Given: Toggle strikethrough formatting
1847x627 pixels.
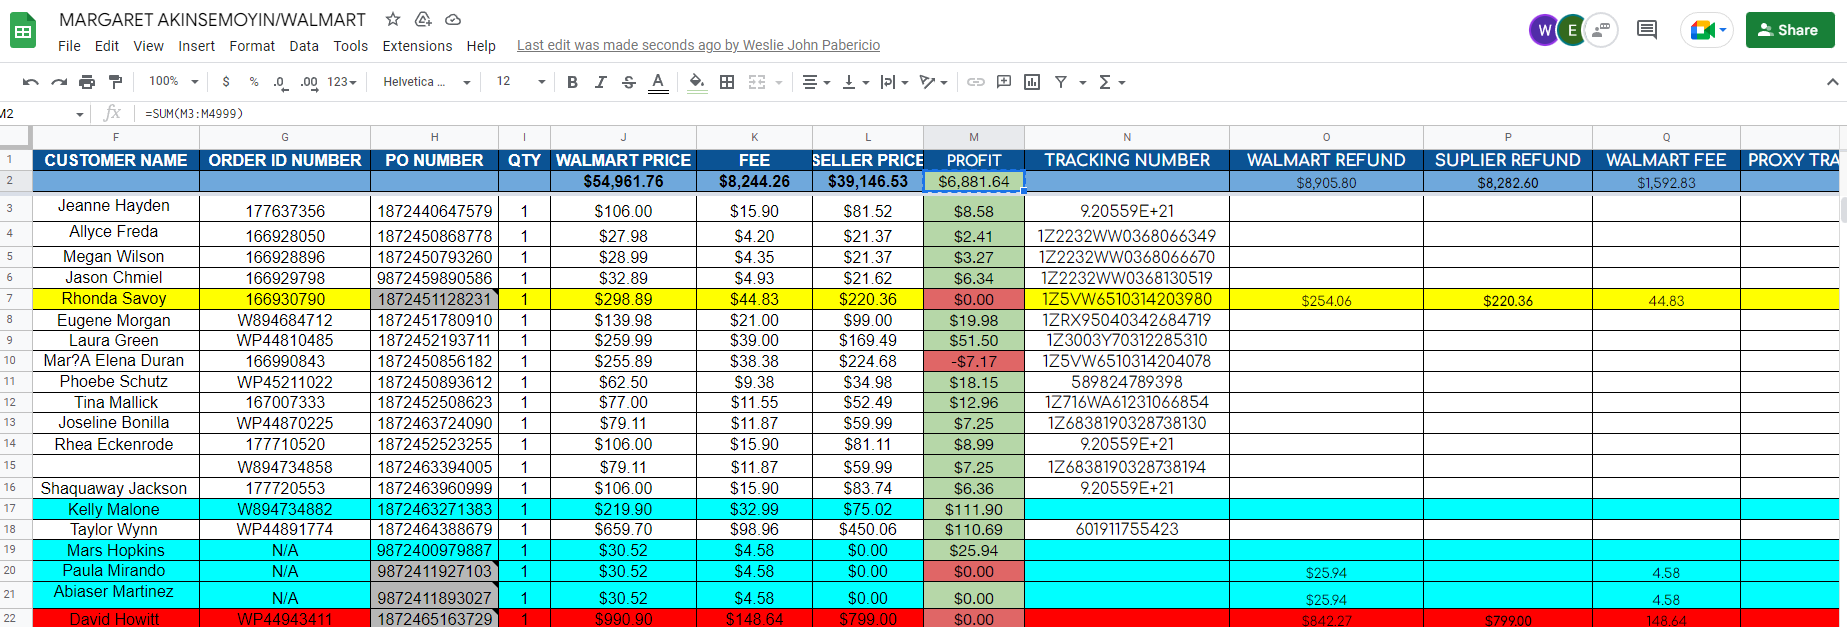Looking at the screenshot, I should pos(628,82).
